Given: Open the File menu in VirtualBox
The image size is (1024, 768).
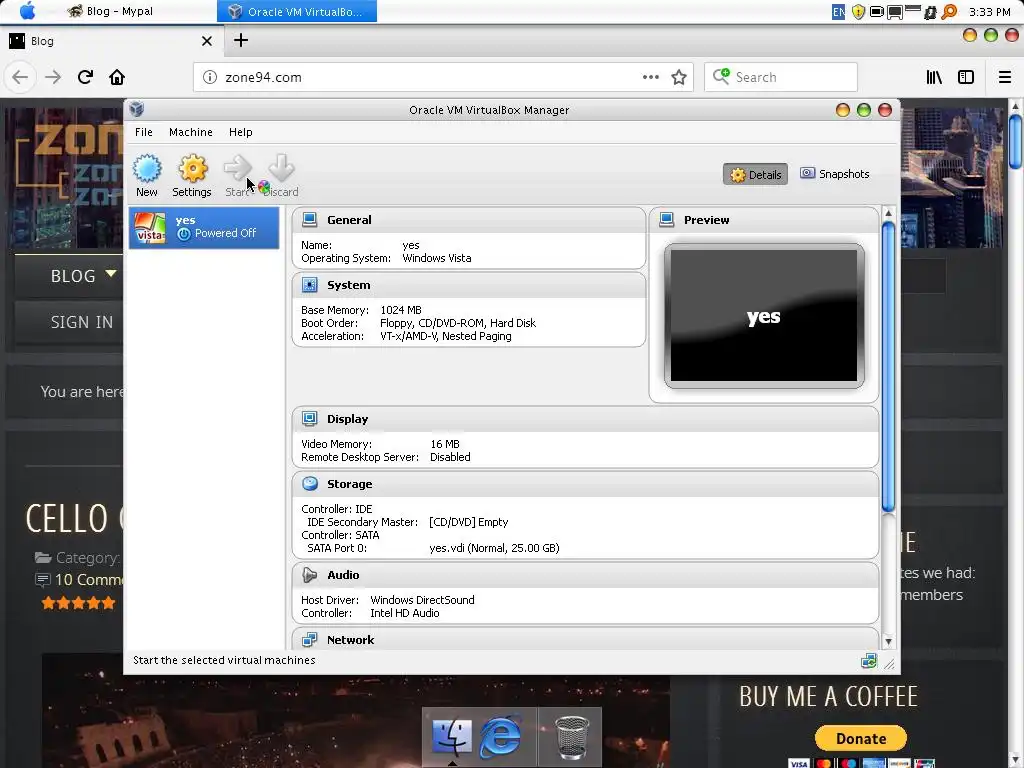Looking at the screenshot, I should 144,132.
